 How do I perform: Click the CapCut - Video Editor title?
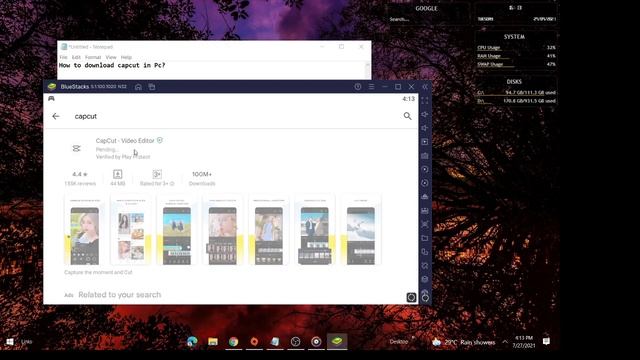pyautogui.click(x=125, y=141)
